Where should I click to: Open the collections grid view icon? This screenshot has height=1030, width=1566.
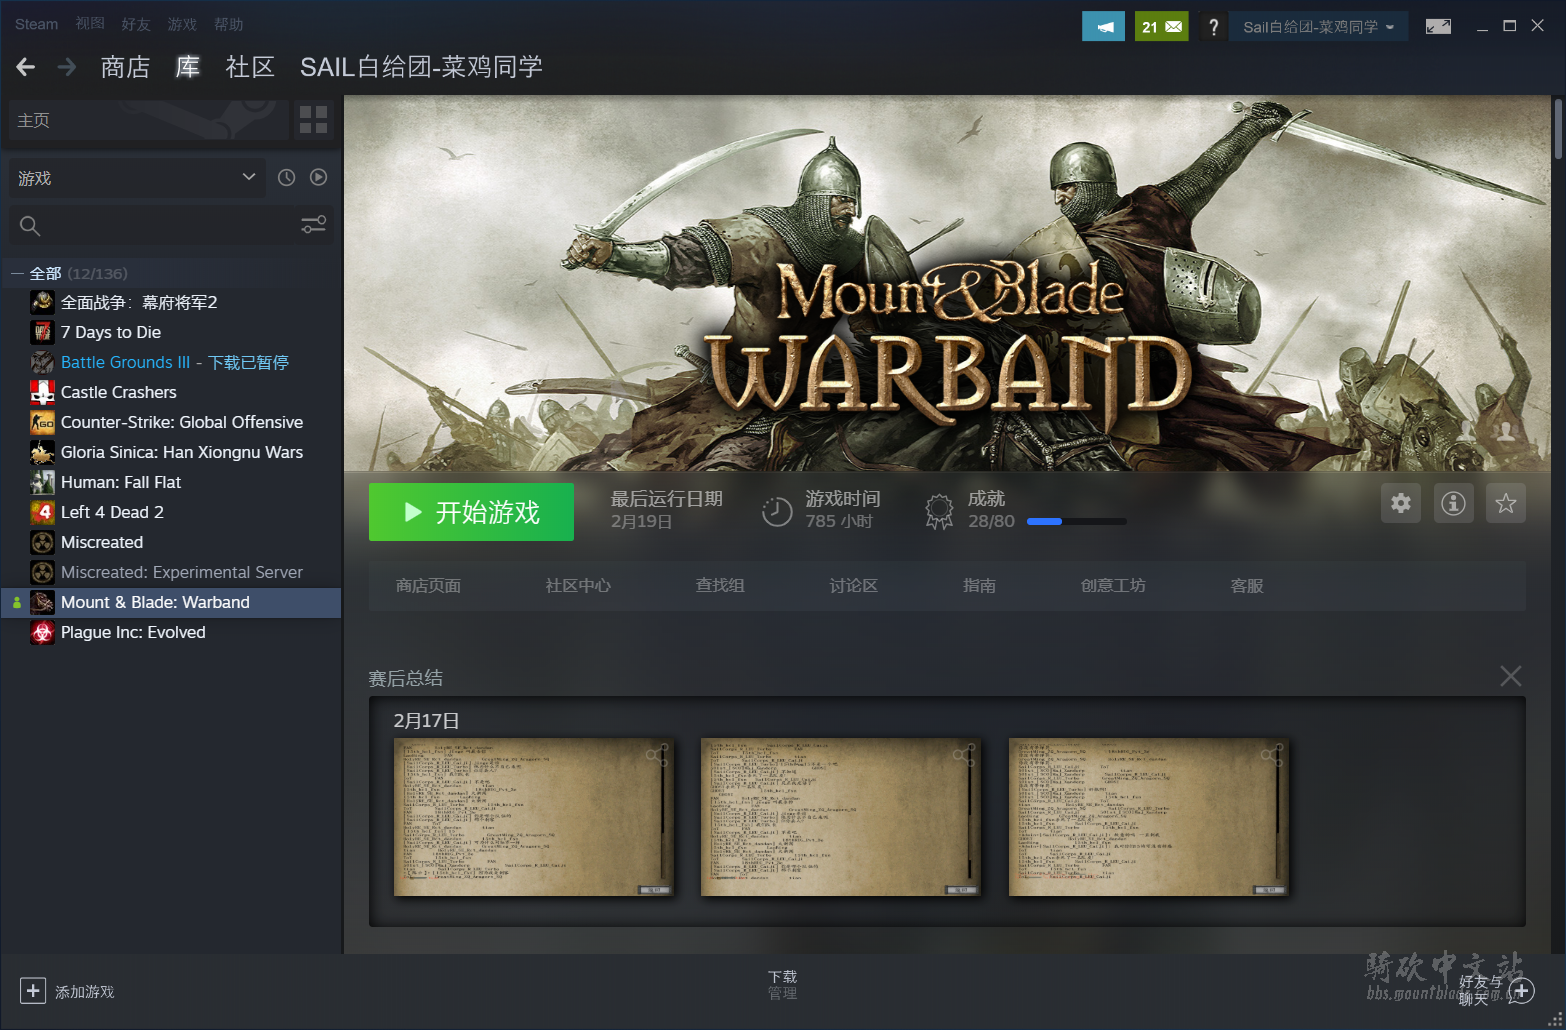coord(313,120)
